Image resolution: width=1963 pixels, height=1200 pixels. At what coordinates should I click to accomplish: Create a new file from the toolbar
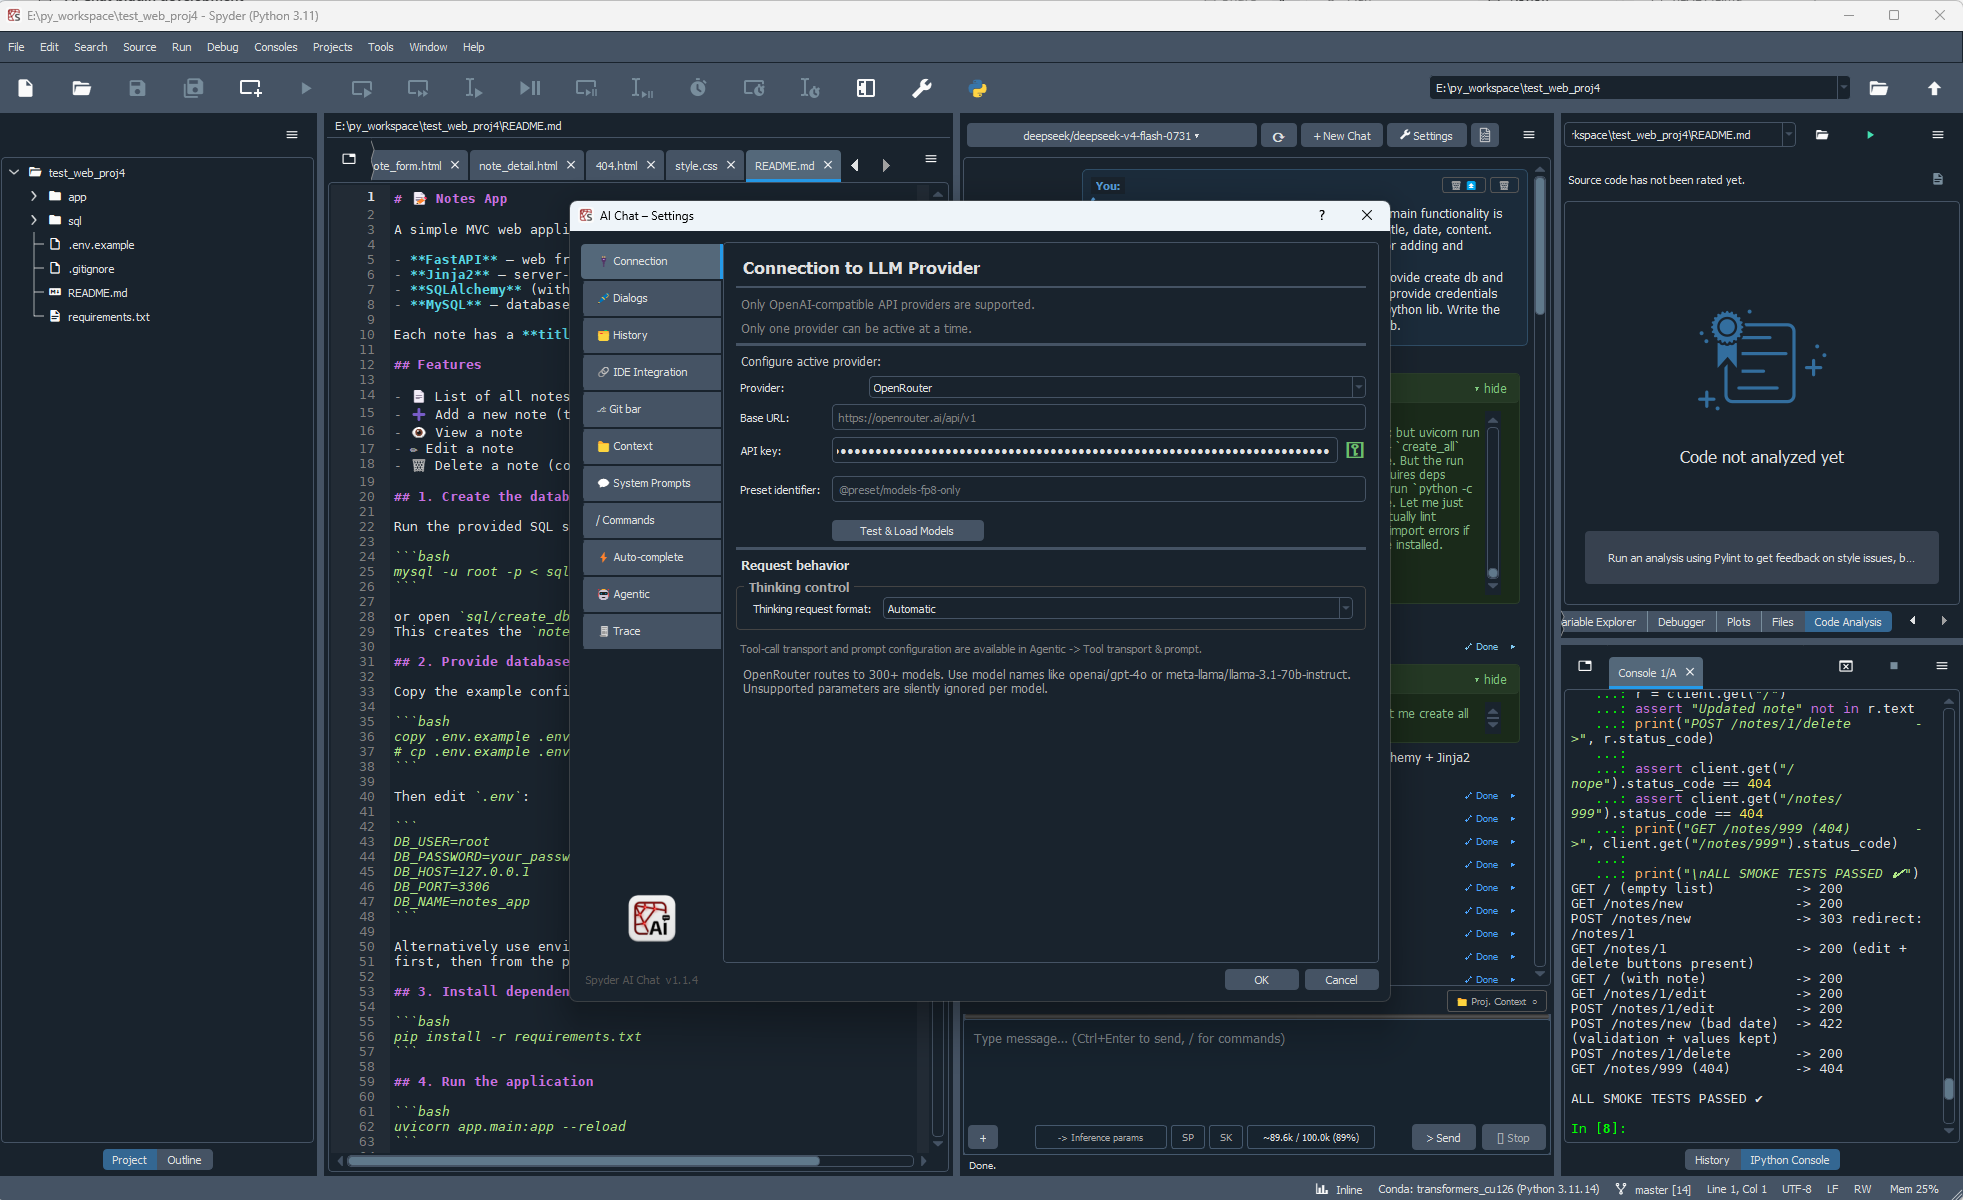click(x=26, y=88)
